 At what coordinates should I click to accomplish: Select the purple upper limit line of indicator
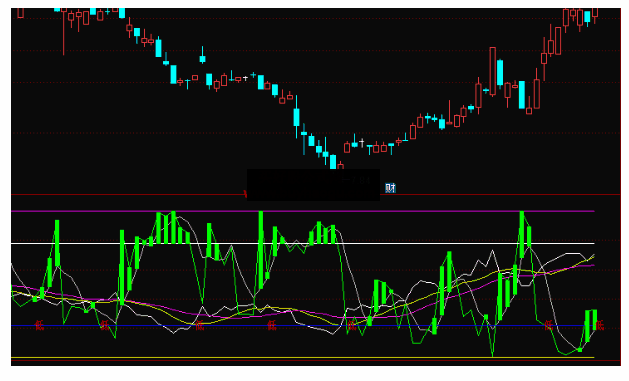pos(302,211)
